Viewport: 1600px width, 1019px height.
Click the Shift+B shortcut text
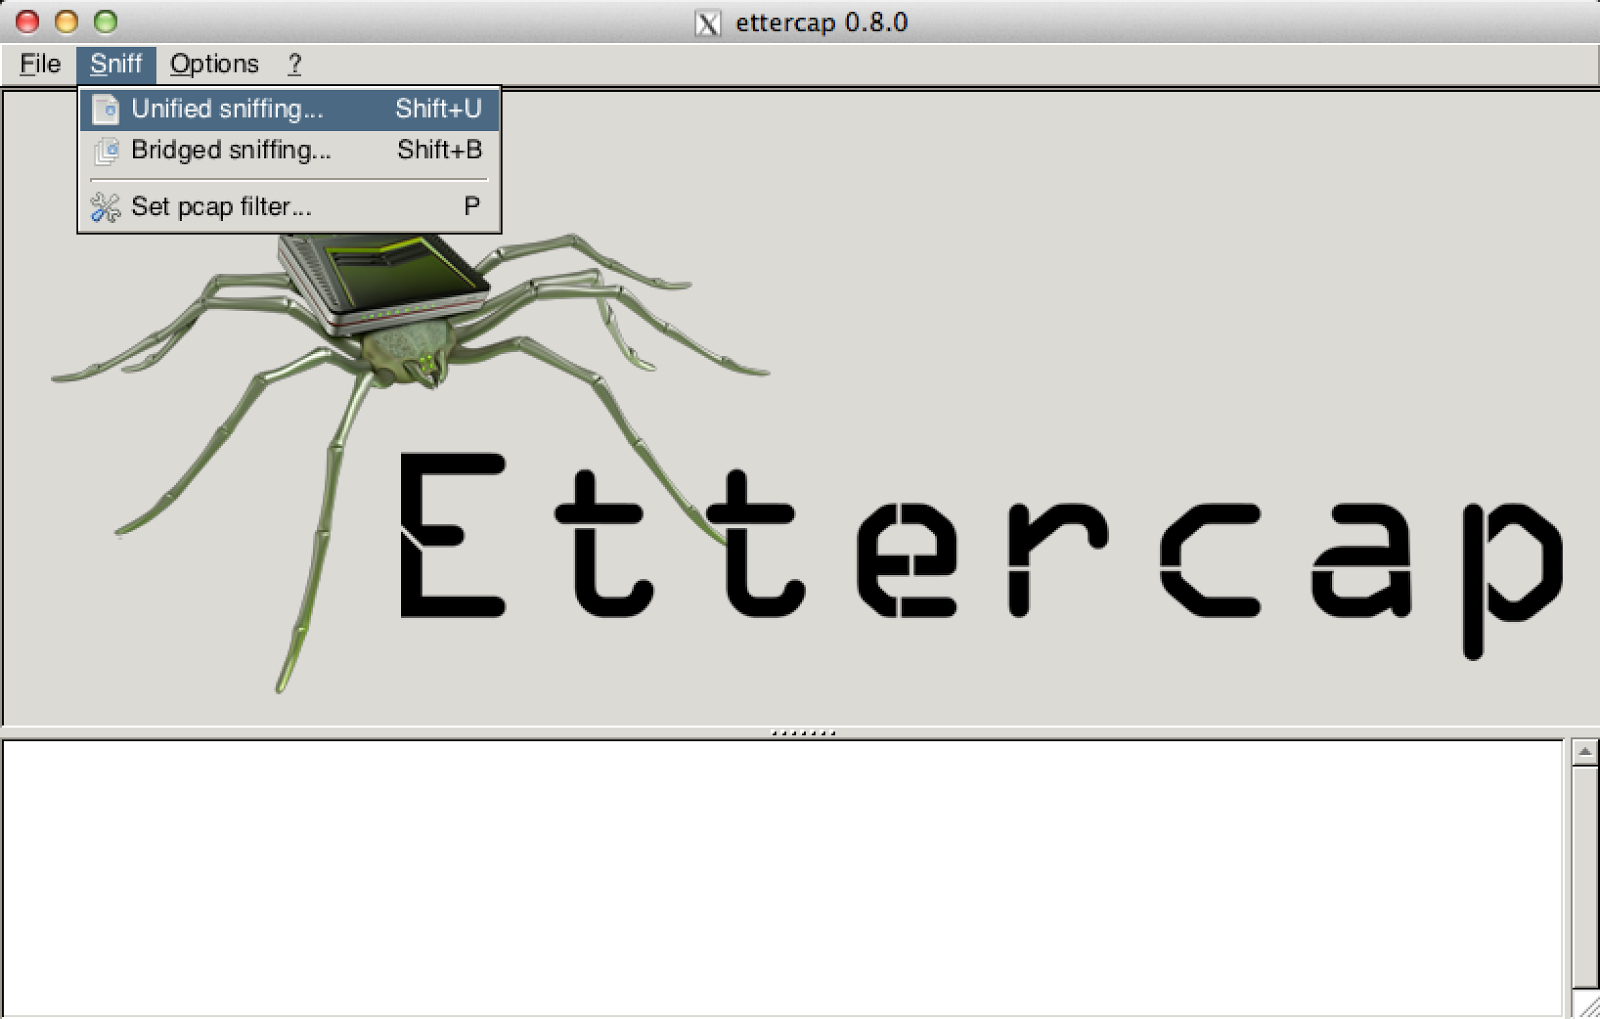[x=439, y=150]
